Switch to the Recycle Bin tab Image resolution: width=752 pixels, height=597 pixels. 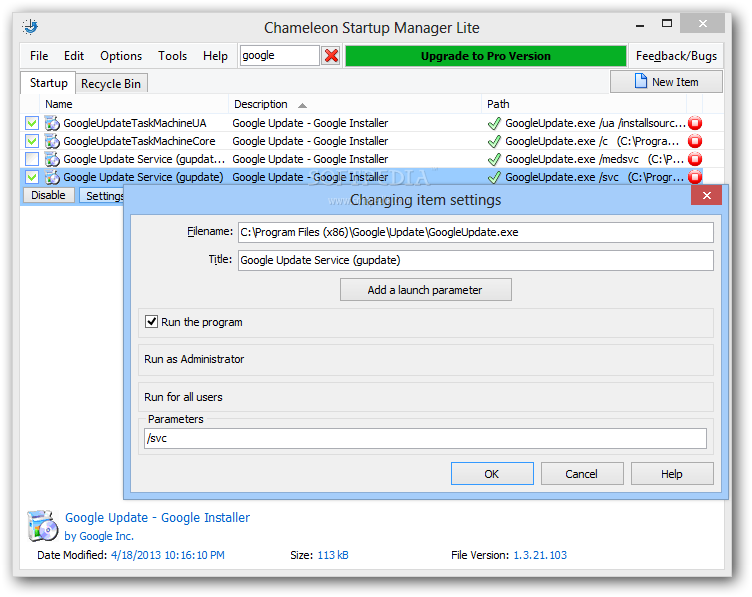111,83
